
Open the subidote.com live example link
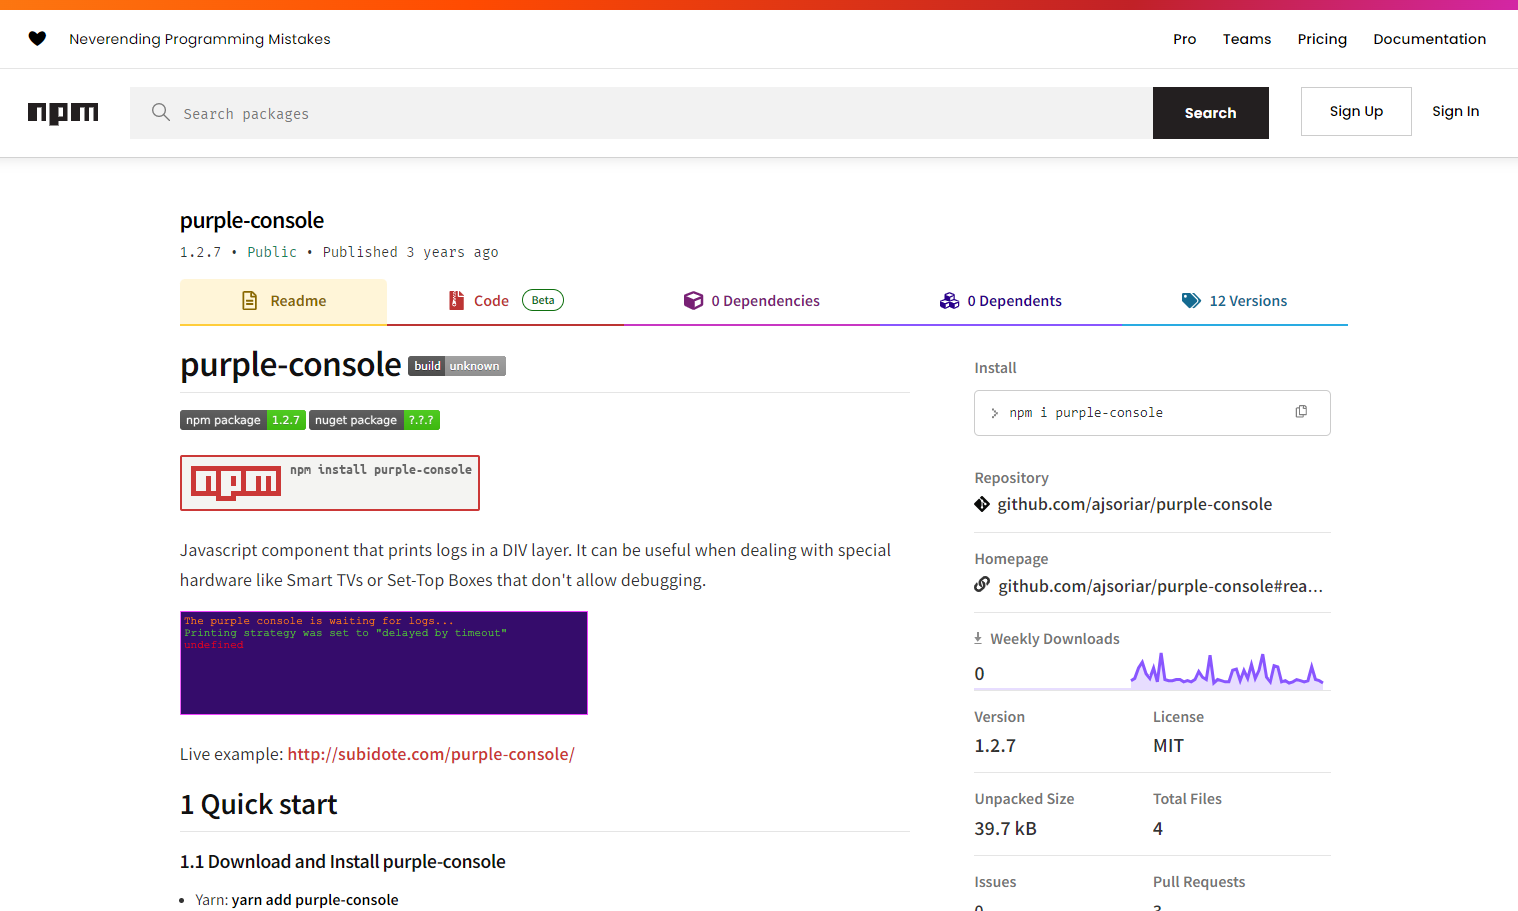point(431,754)
